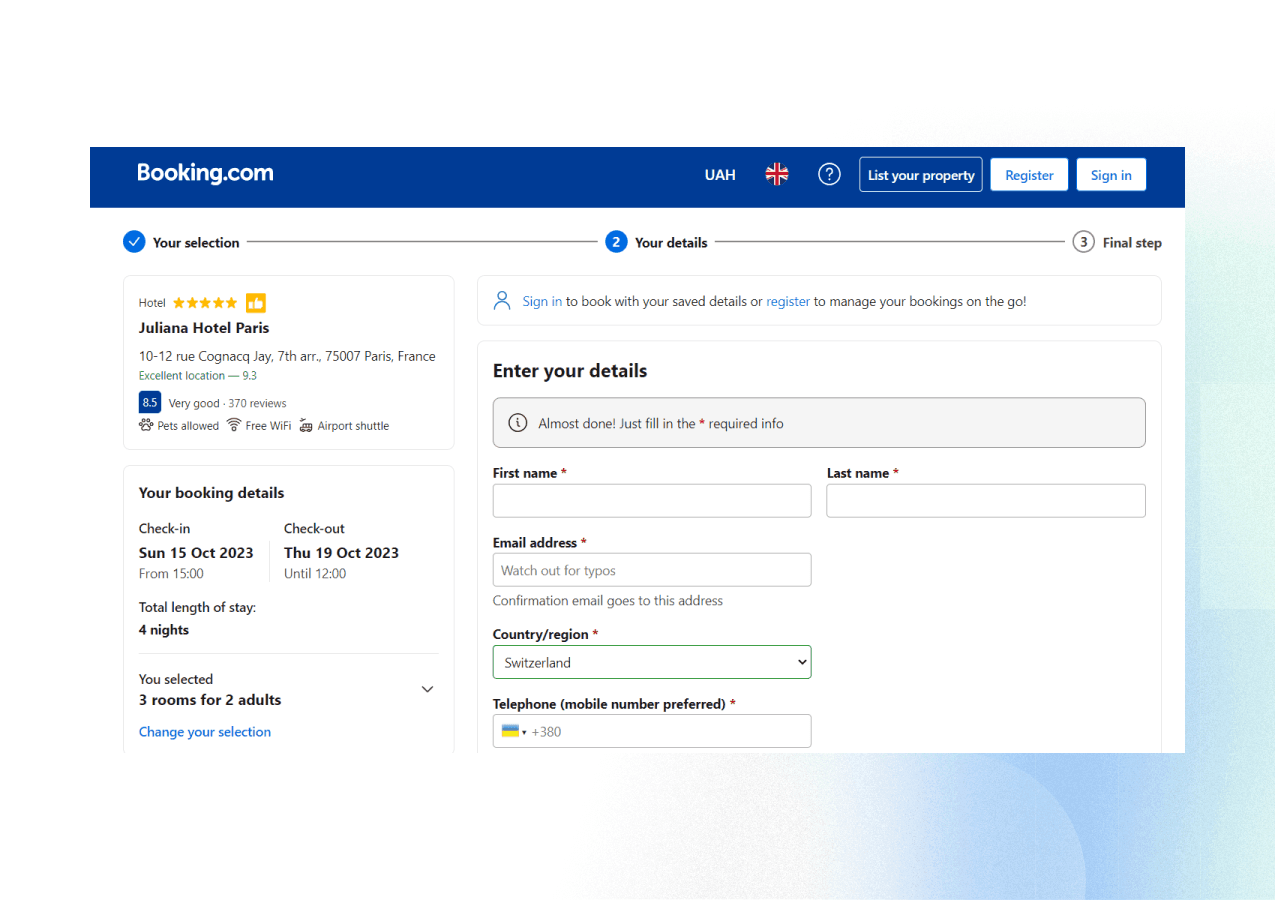Click the Your booking details heading
The height and width of the screenshot is (900, 1275).
coord(212,493)
